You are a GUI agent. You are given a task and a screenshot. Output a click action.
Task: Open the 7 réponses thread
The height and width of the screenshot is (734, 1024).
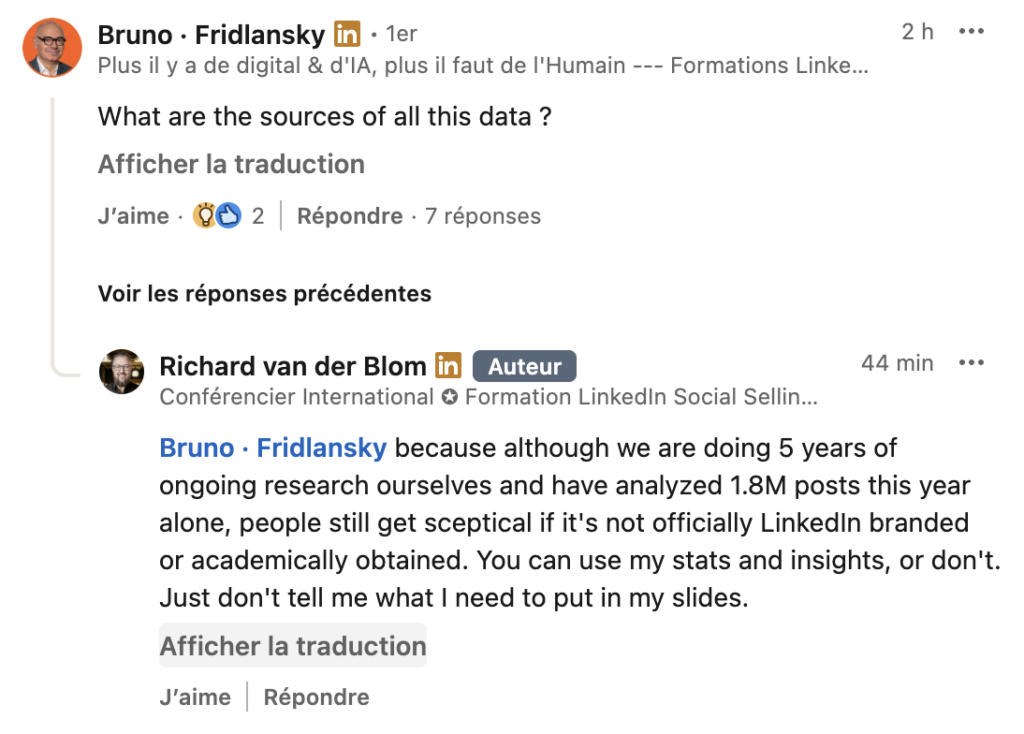point(483,215)
